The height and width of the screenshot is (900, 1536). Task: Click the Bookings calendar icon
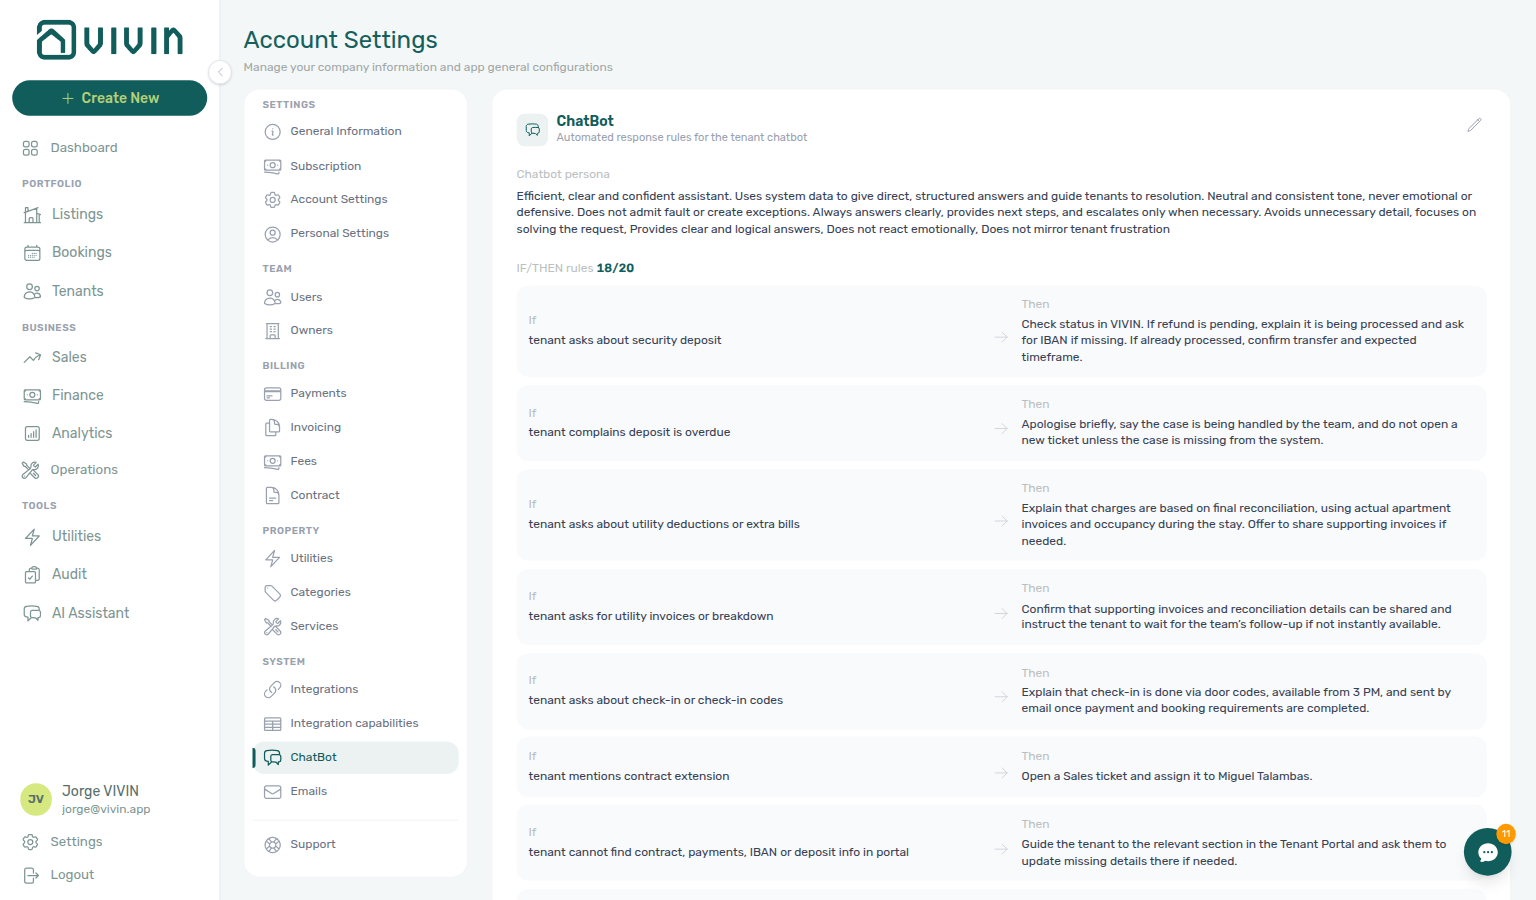tap(32, 252)
